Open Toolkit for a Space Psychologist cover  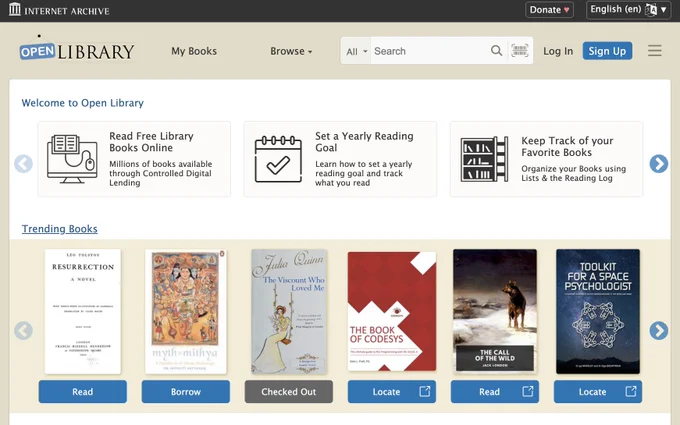(x=598, y=311)
